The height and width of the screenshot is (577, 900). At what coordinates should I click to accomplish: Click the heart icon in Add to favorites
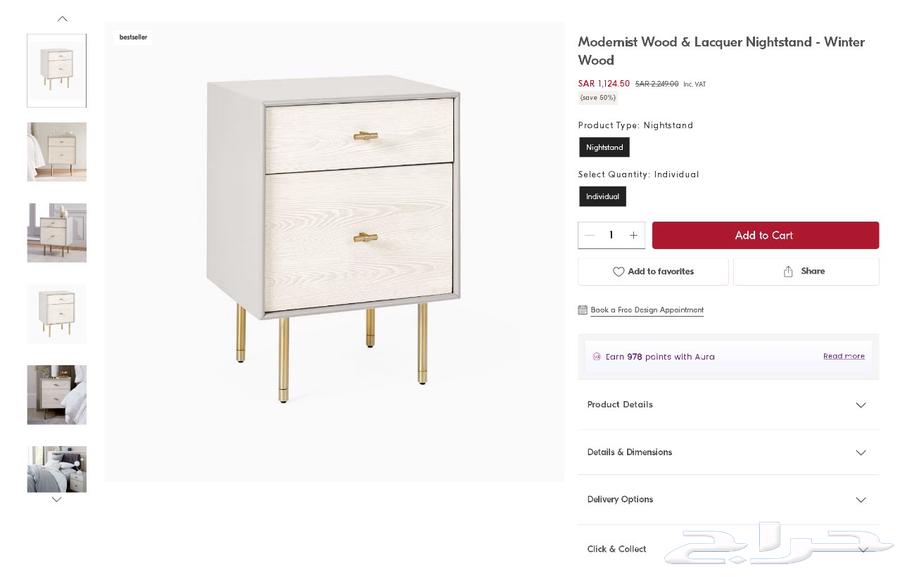[618, 272]
